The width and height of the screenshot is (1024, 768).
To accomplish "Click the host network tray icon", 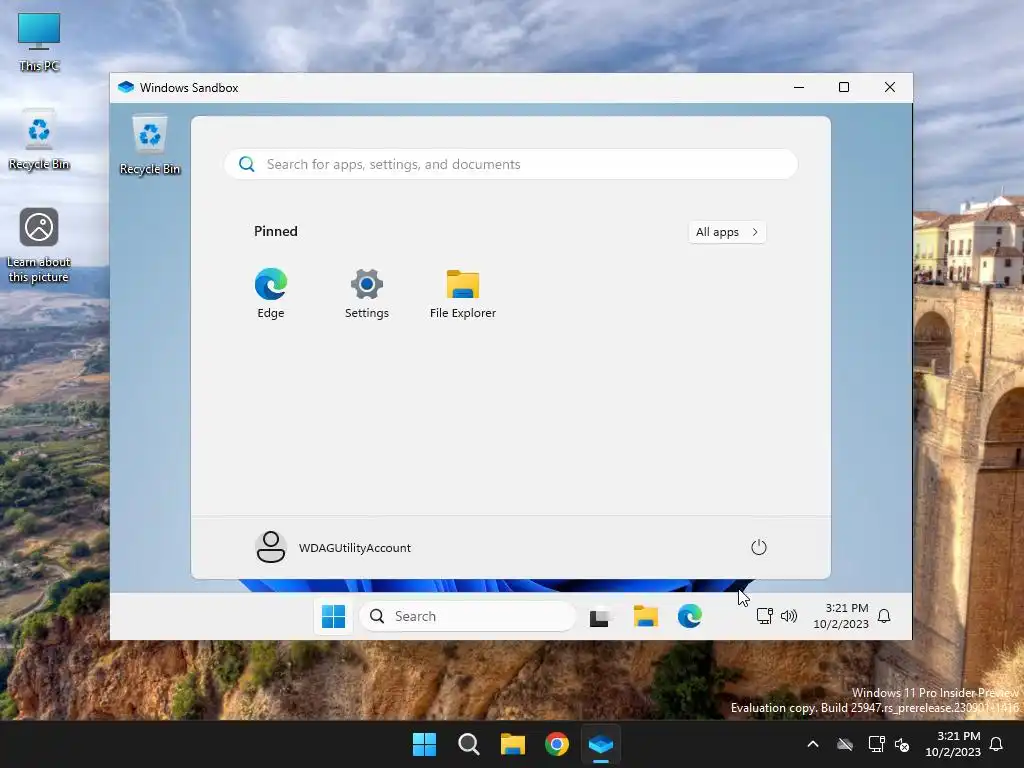I will point(876,744).
